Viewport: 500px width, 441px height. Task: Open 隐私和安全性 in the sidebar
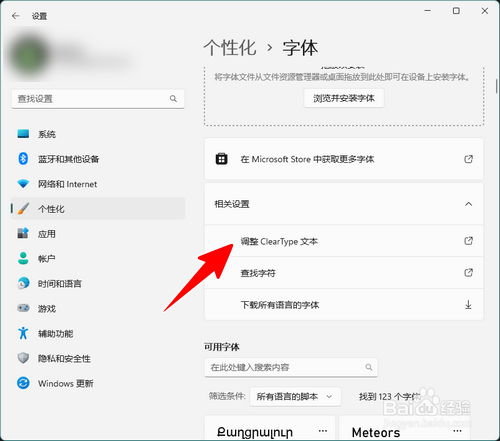[x=98, y=358]
